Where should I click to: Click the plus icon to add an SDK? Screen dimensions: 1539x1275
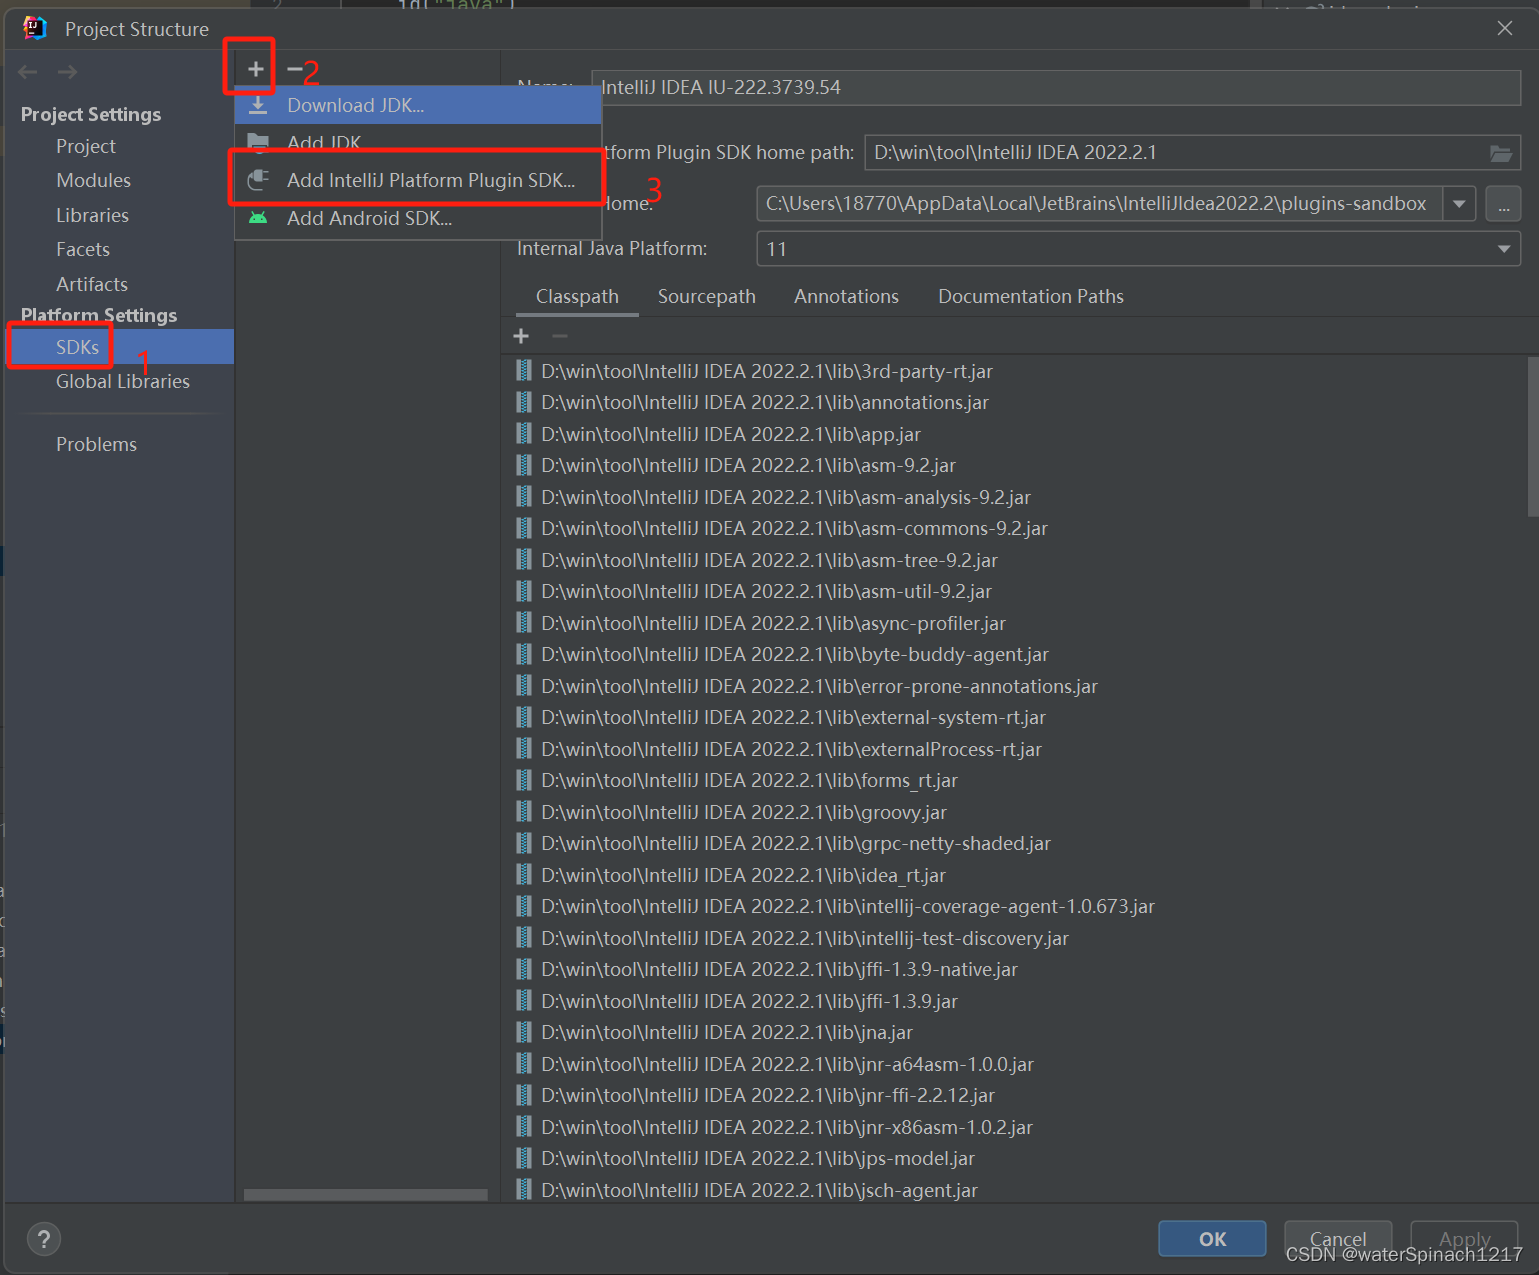coord(256,69)
